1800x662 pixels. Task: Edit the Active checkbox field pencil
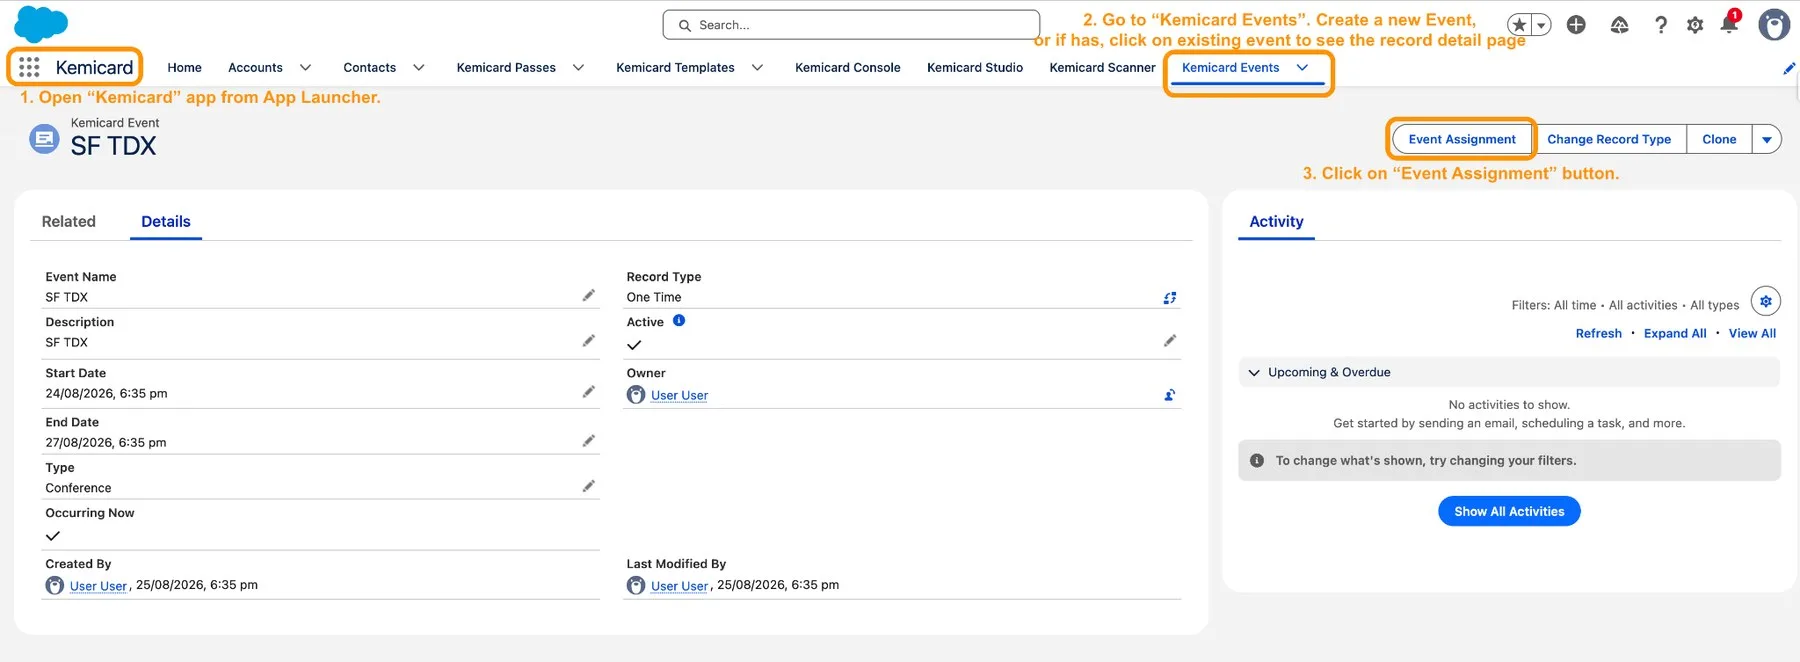pyautogui.click(x=1170, y=341)
